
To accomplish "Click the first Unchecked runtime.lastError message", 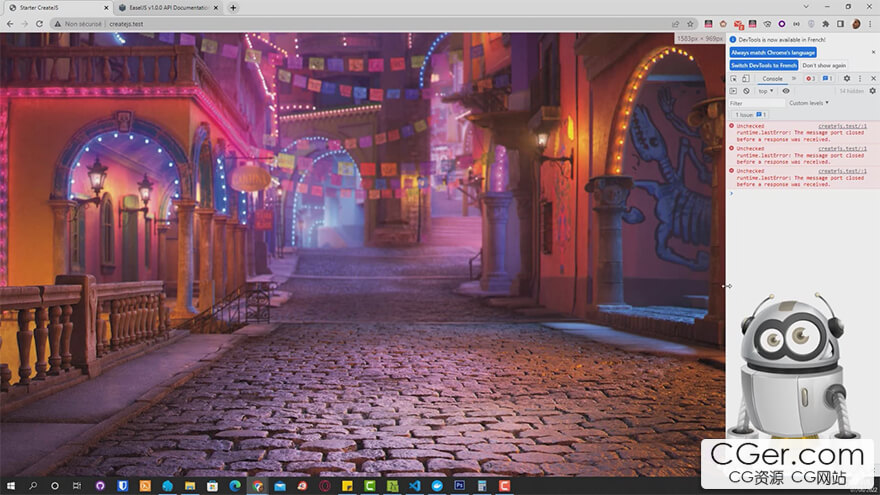I will [x=803, y=132].
